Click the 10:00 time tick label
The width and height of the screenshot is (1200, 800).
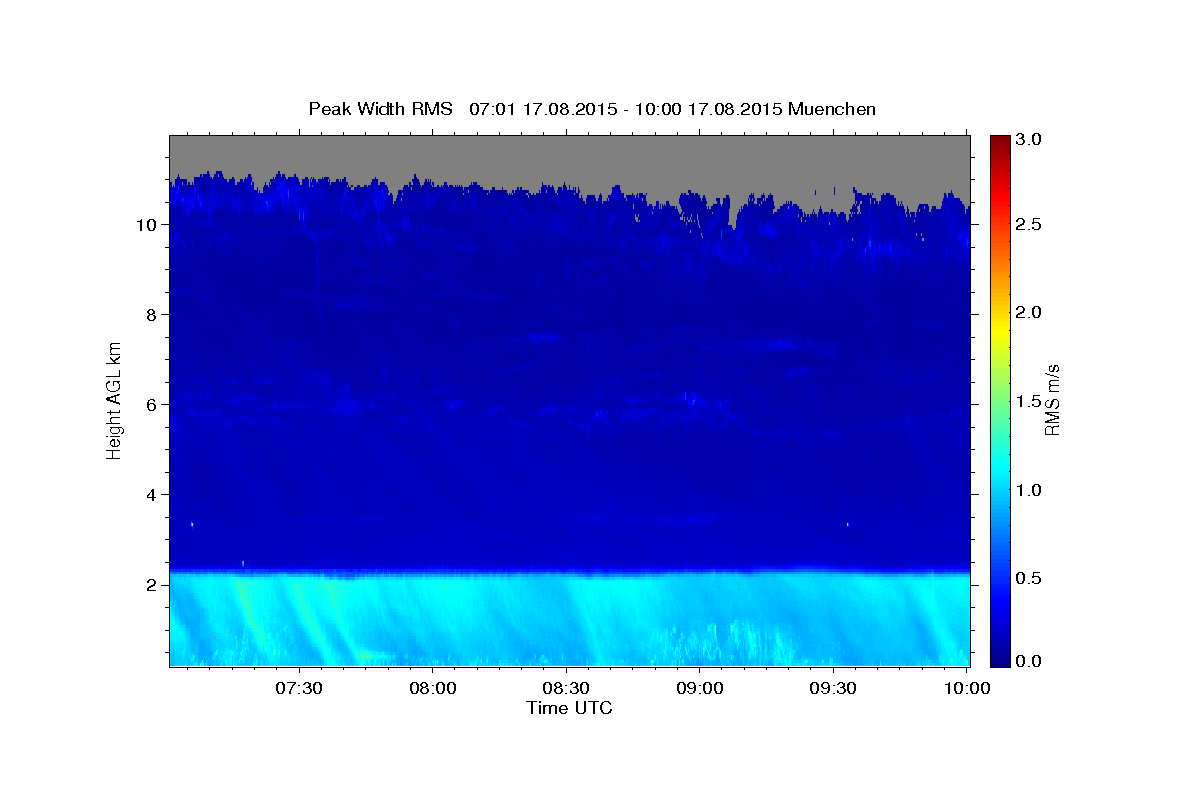point(967,688)
